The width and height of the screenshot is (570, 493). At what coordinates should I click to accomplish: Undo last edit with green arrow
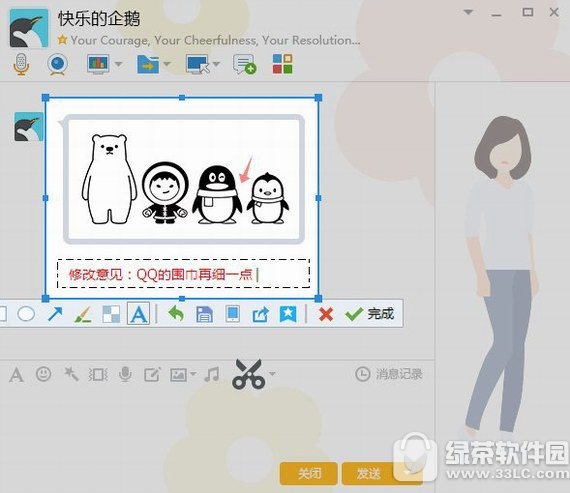[176, 313]
